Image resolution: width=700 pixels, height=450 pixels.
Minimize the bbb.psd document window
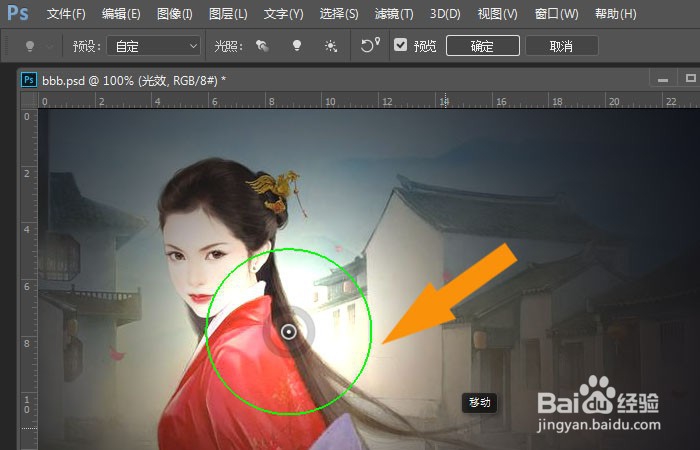coord(663,79)
